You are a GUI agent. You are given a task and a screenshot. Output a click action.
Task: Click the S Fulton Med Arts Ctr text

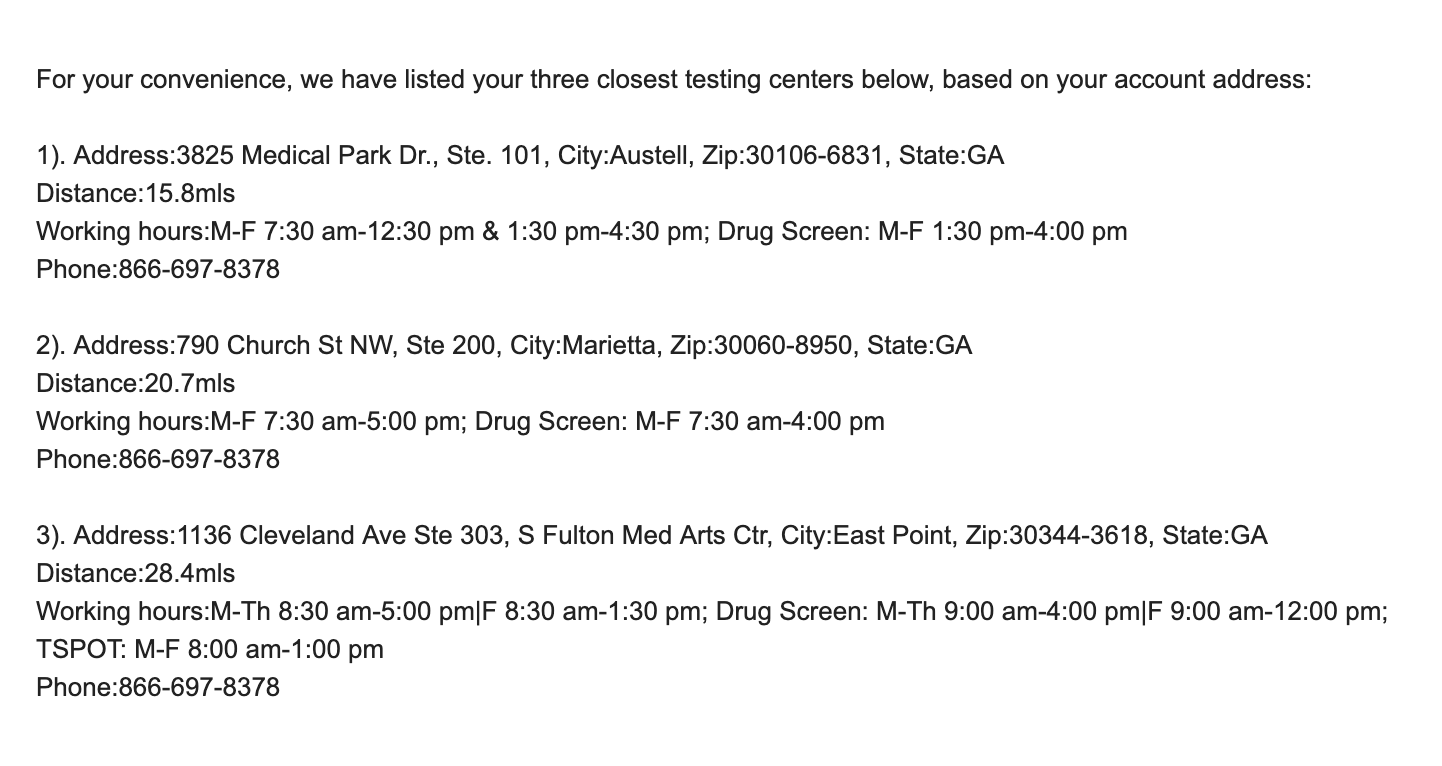tap(639, 535)
